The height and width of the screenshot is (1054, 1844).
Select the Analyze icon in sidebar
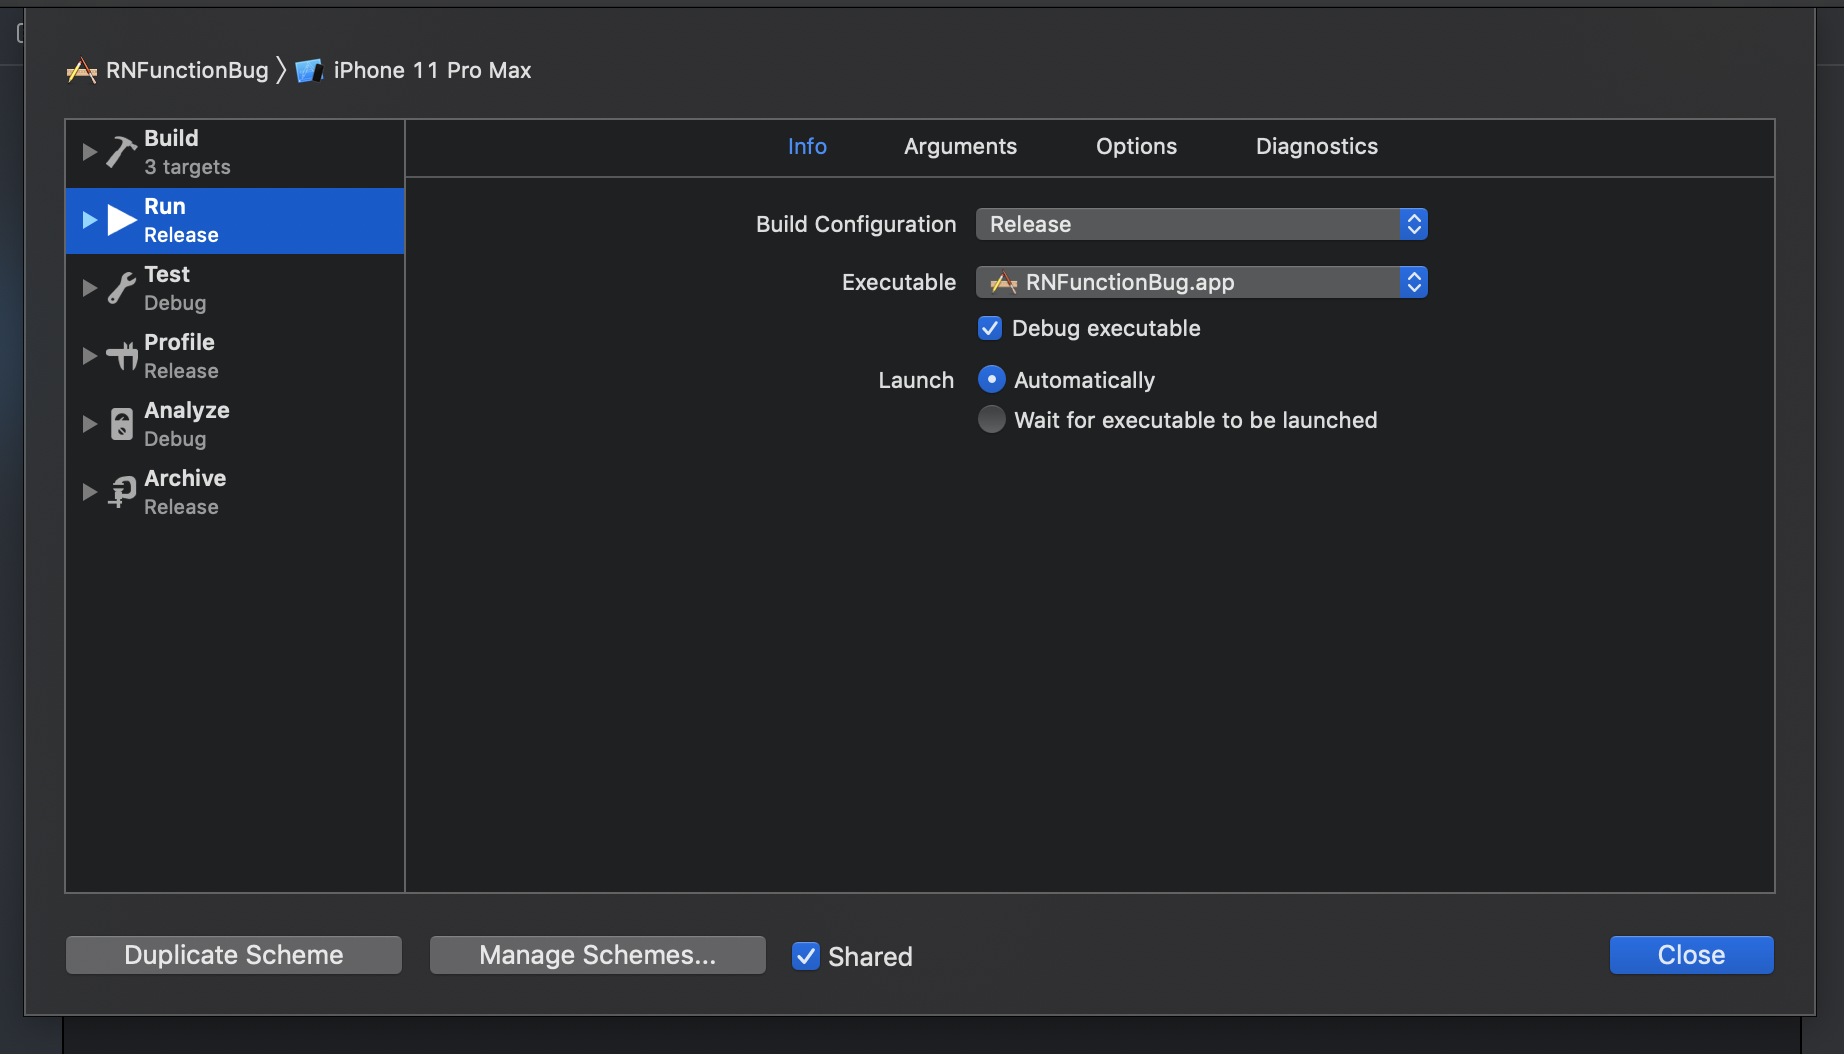(120, 423)
